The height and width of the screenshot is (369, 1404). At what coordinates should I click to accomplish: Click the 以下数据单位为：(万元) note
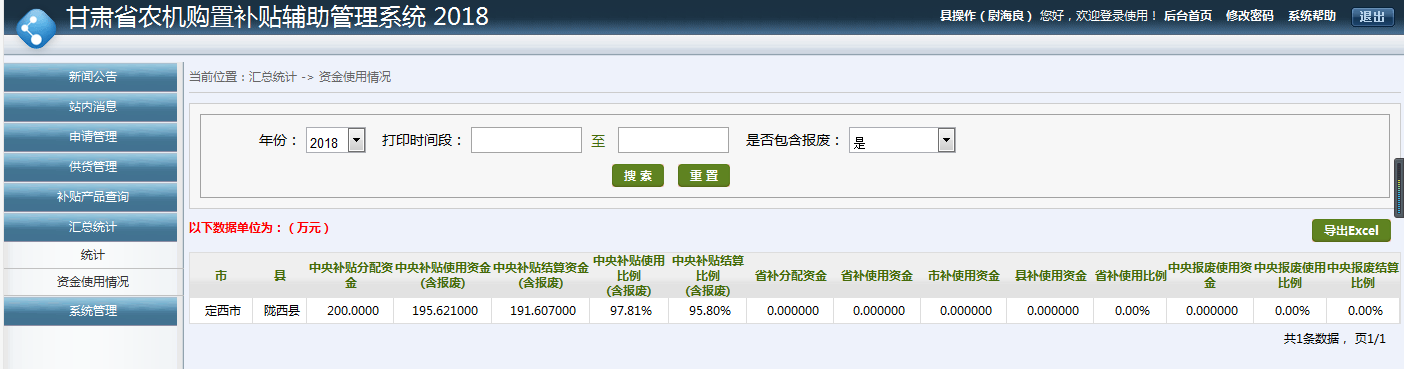pyautogui.click(x=259, y=228)
